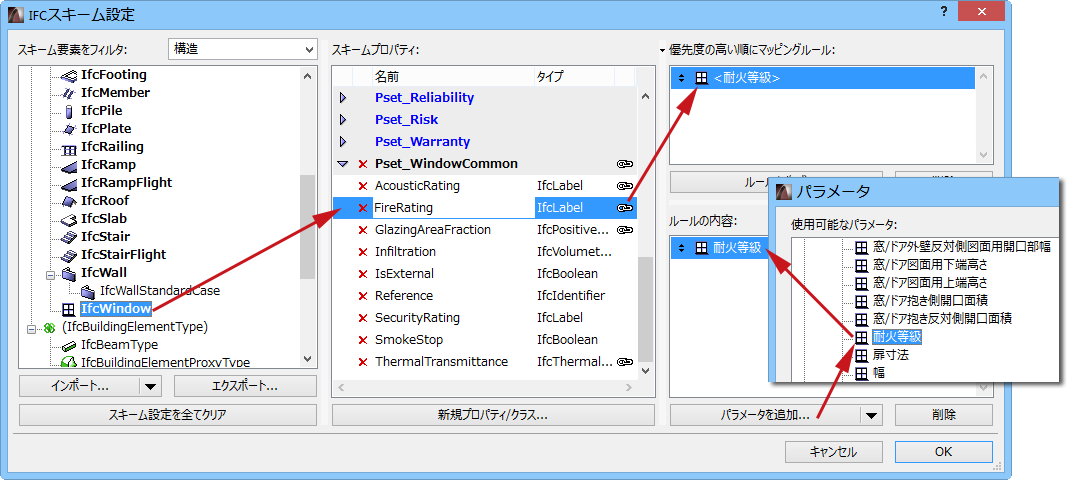Collapse the 優先度の高い順にマッピングルール section
This screenshot has height=480, width=1068.
point(662,50)
